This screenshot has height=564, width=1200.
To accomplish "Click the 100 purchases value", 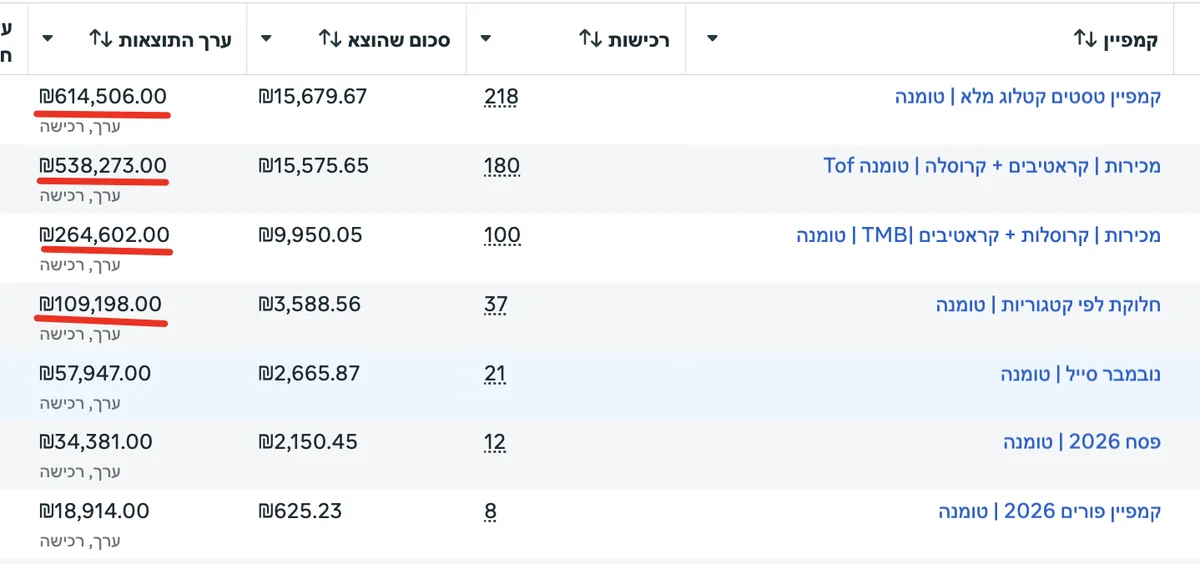I will pos(502,236).
